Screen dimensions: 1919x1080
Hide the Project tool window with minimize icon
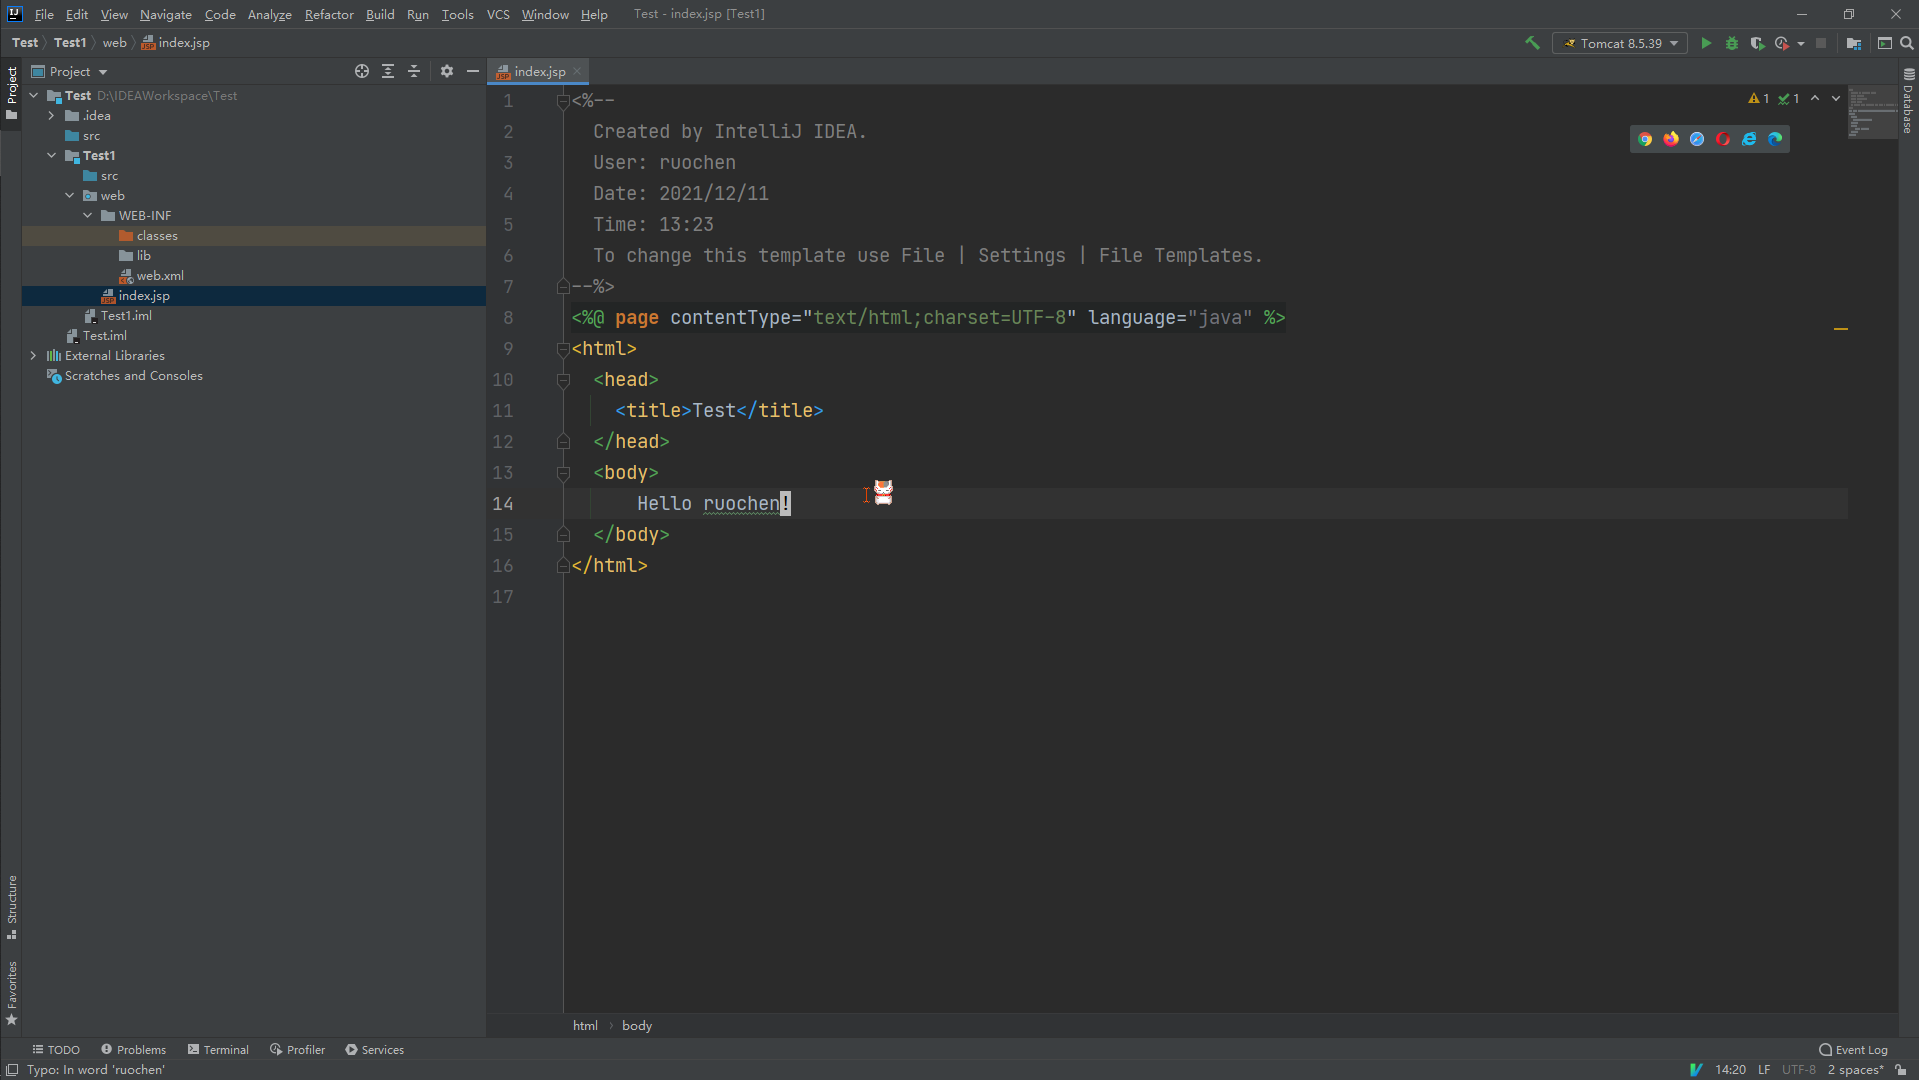tap(473, 71)
